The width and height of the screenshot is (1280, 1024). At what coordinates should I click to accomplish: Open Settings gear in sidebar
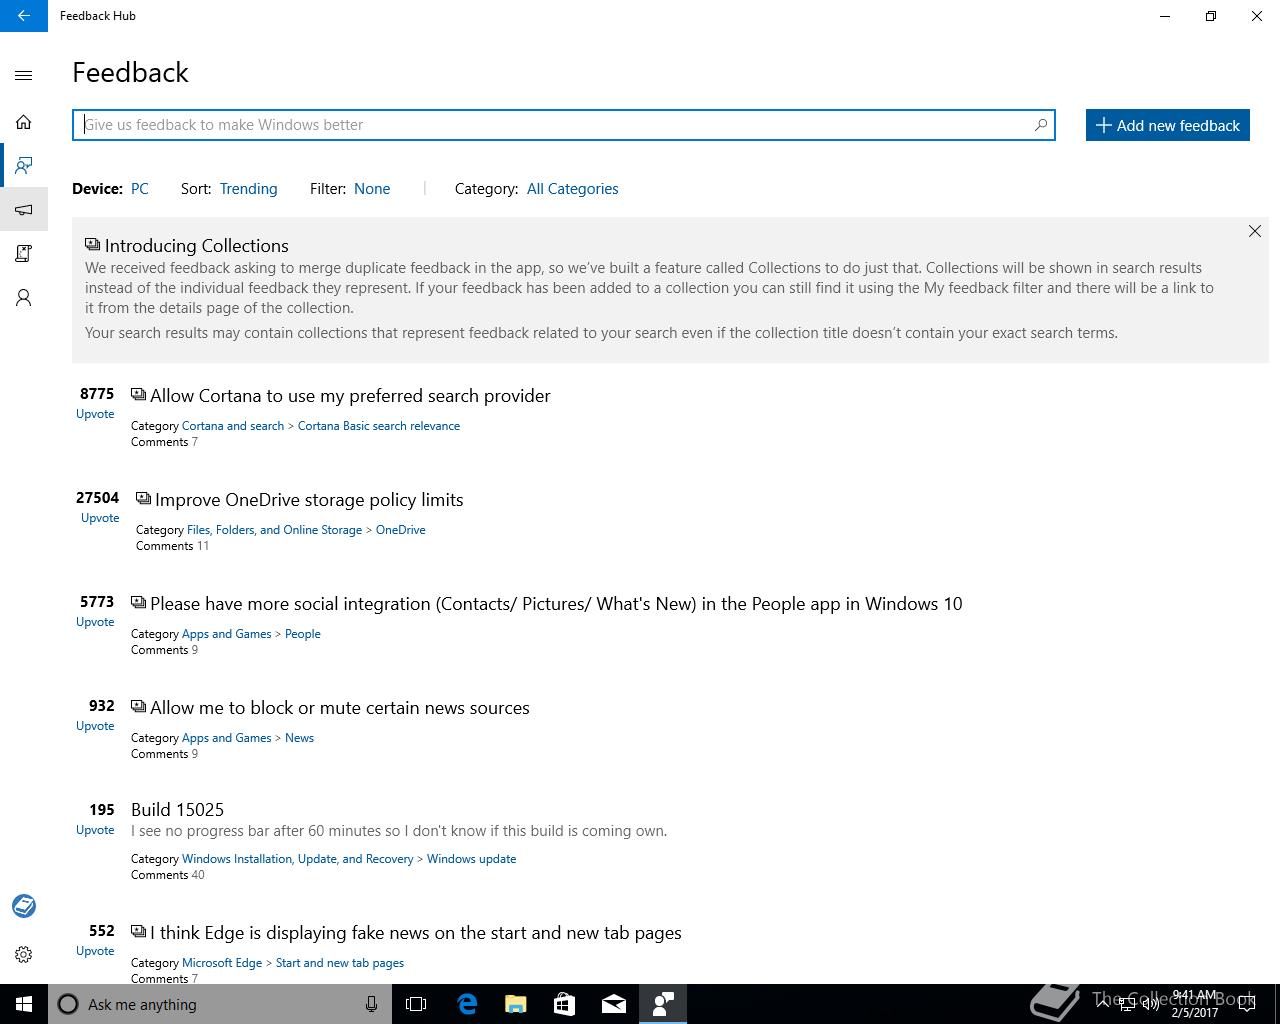(24, 954)
